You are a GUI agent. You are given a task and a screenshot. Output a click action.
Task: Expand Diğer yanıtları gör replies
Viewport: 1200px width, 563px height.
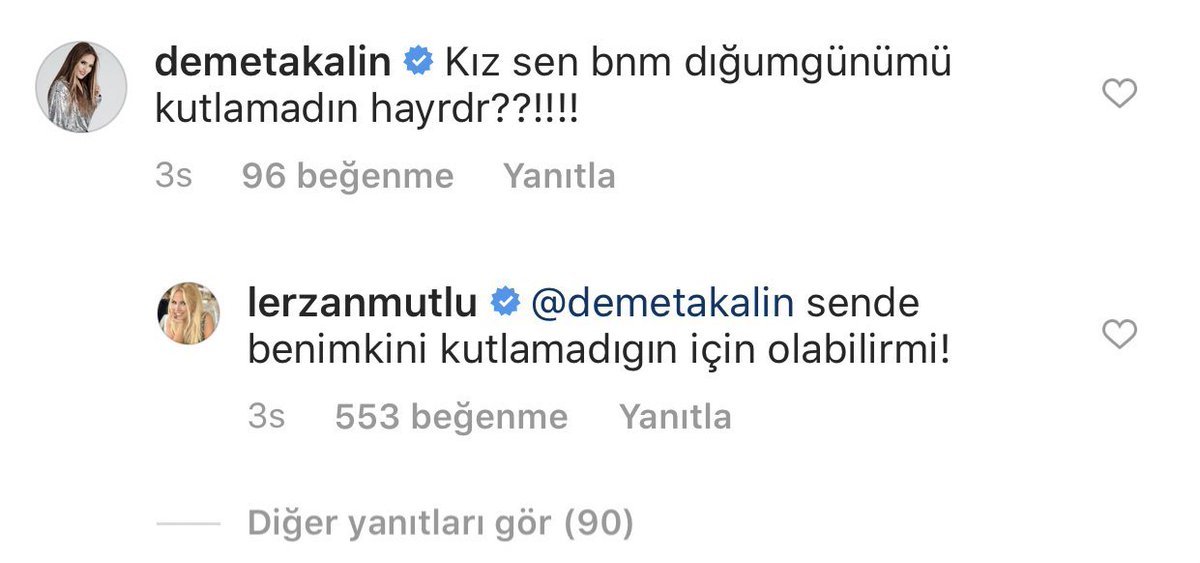440,522
